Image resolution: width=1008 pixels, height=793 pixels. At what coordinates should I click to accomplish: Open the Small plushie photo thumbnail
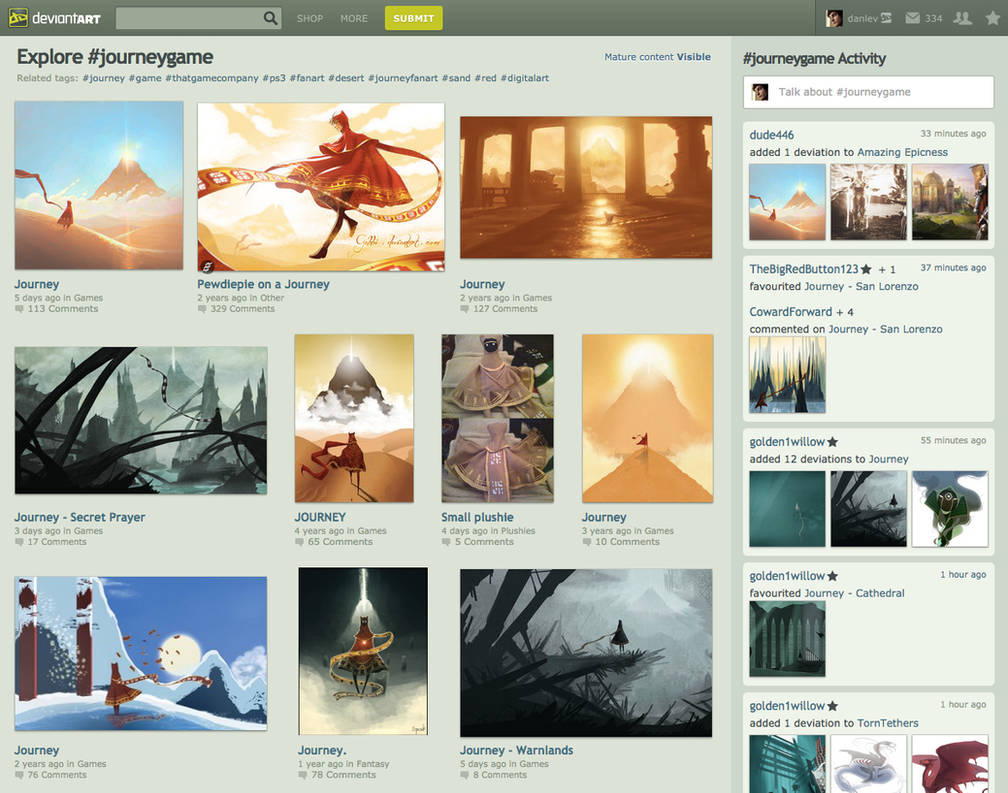click(x=498, y=418)
